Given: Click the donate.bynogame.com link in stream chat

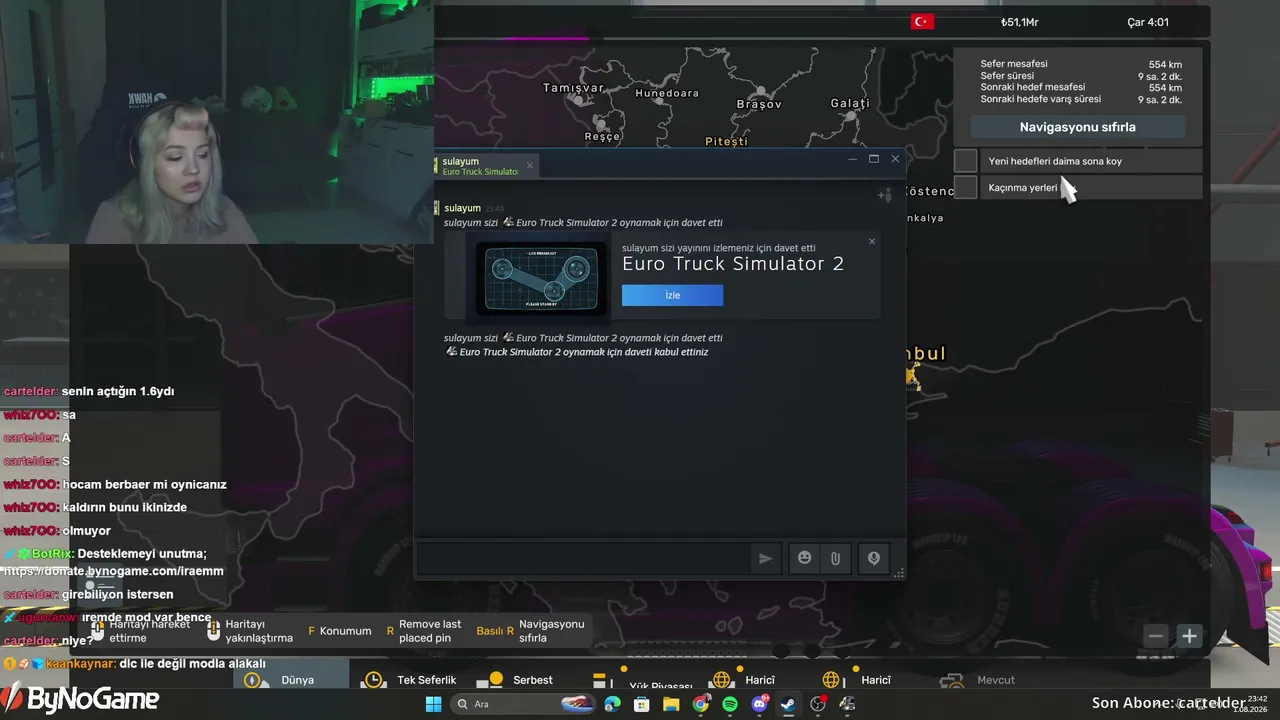Looking at the screenshot, I should pos(113,570).
